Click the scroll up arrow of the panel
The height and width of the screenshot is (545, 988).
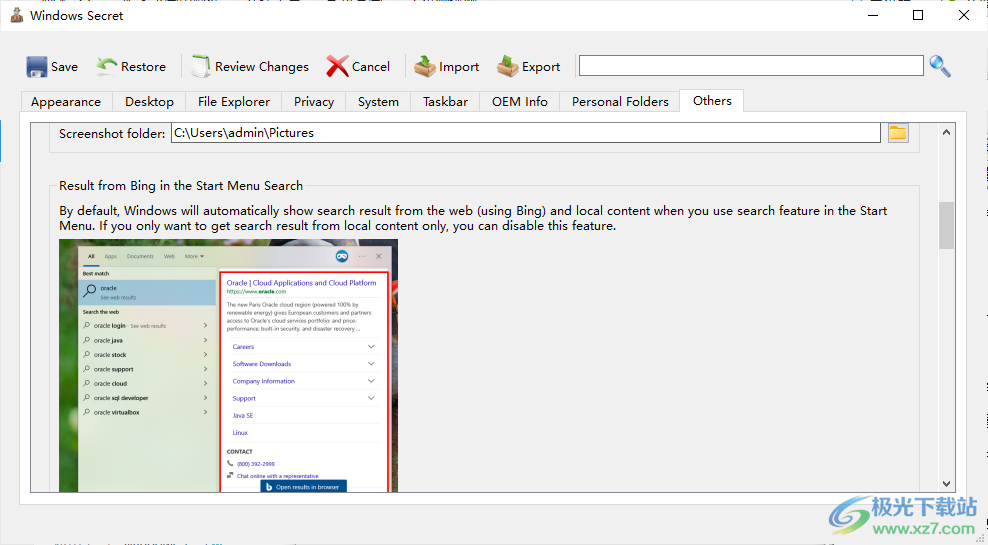tap(946, 132)
